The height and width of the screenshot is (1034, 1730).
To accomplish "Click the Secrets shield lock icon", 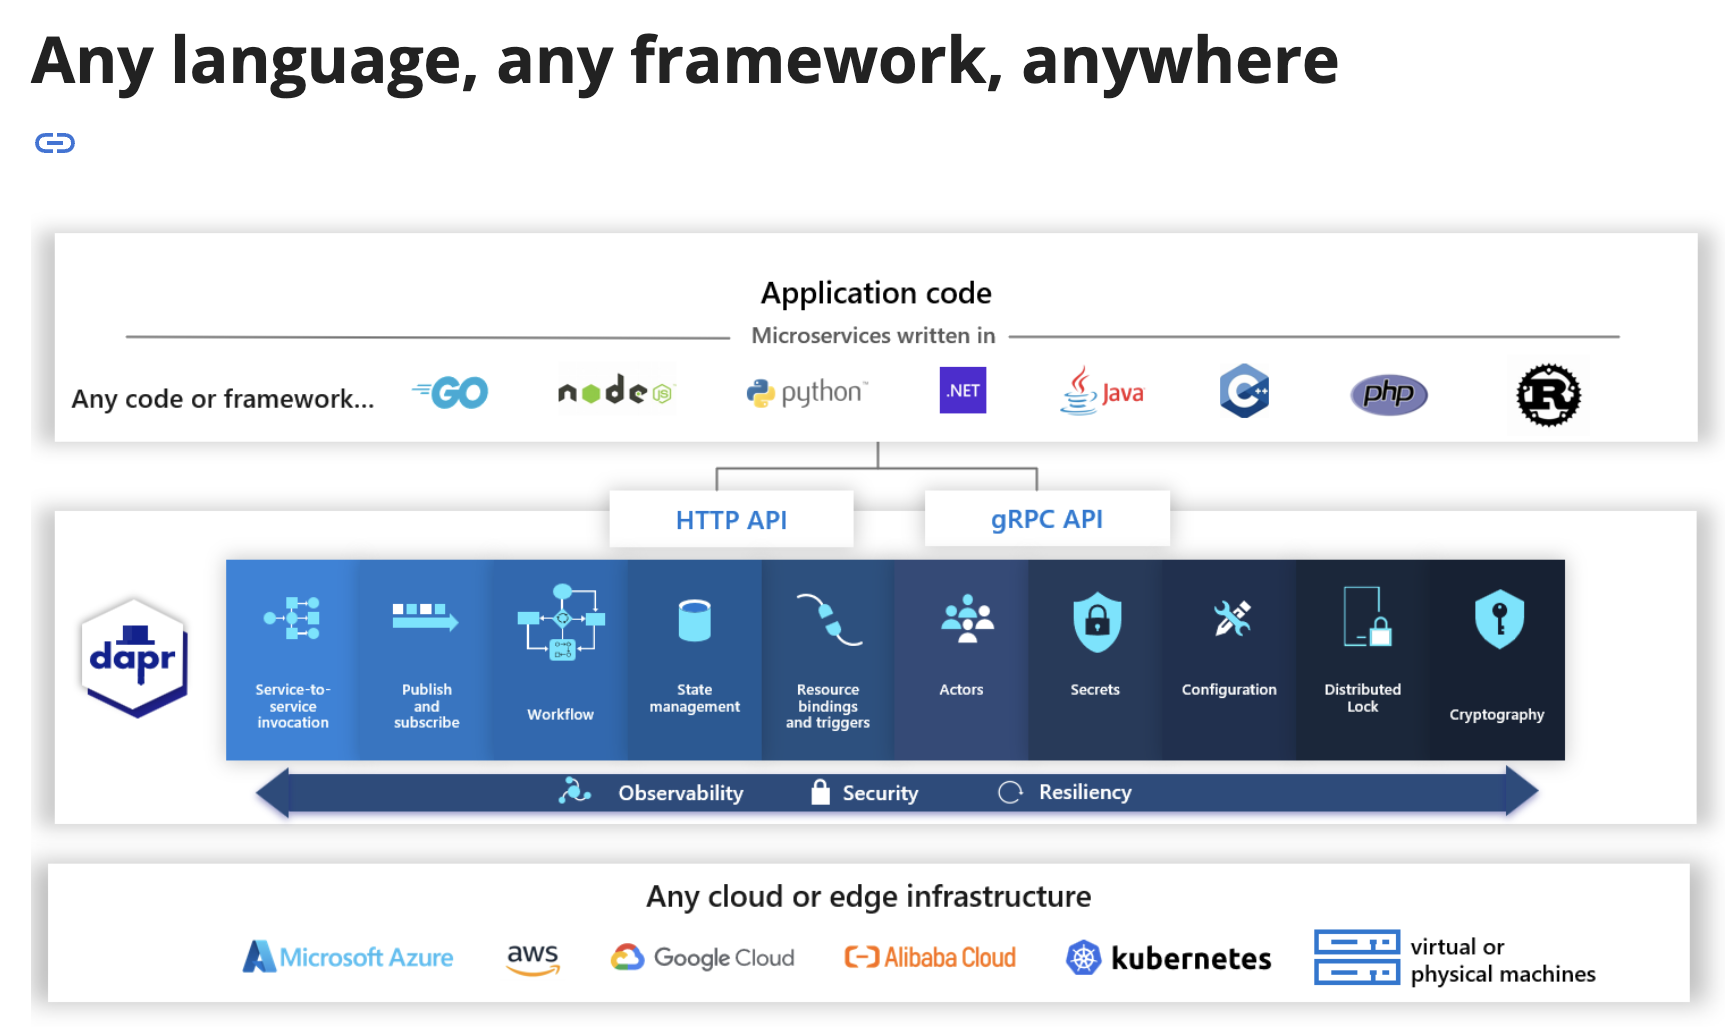I will click(1097, 621).
